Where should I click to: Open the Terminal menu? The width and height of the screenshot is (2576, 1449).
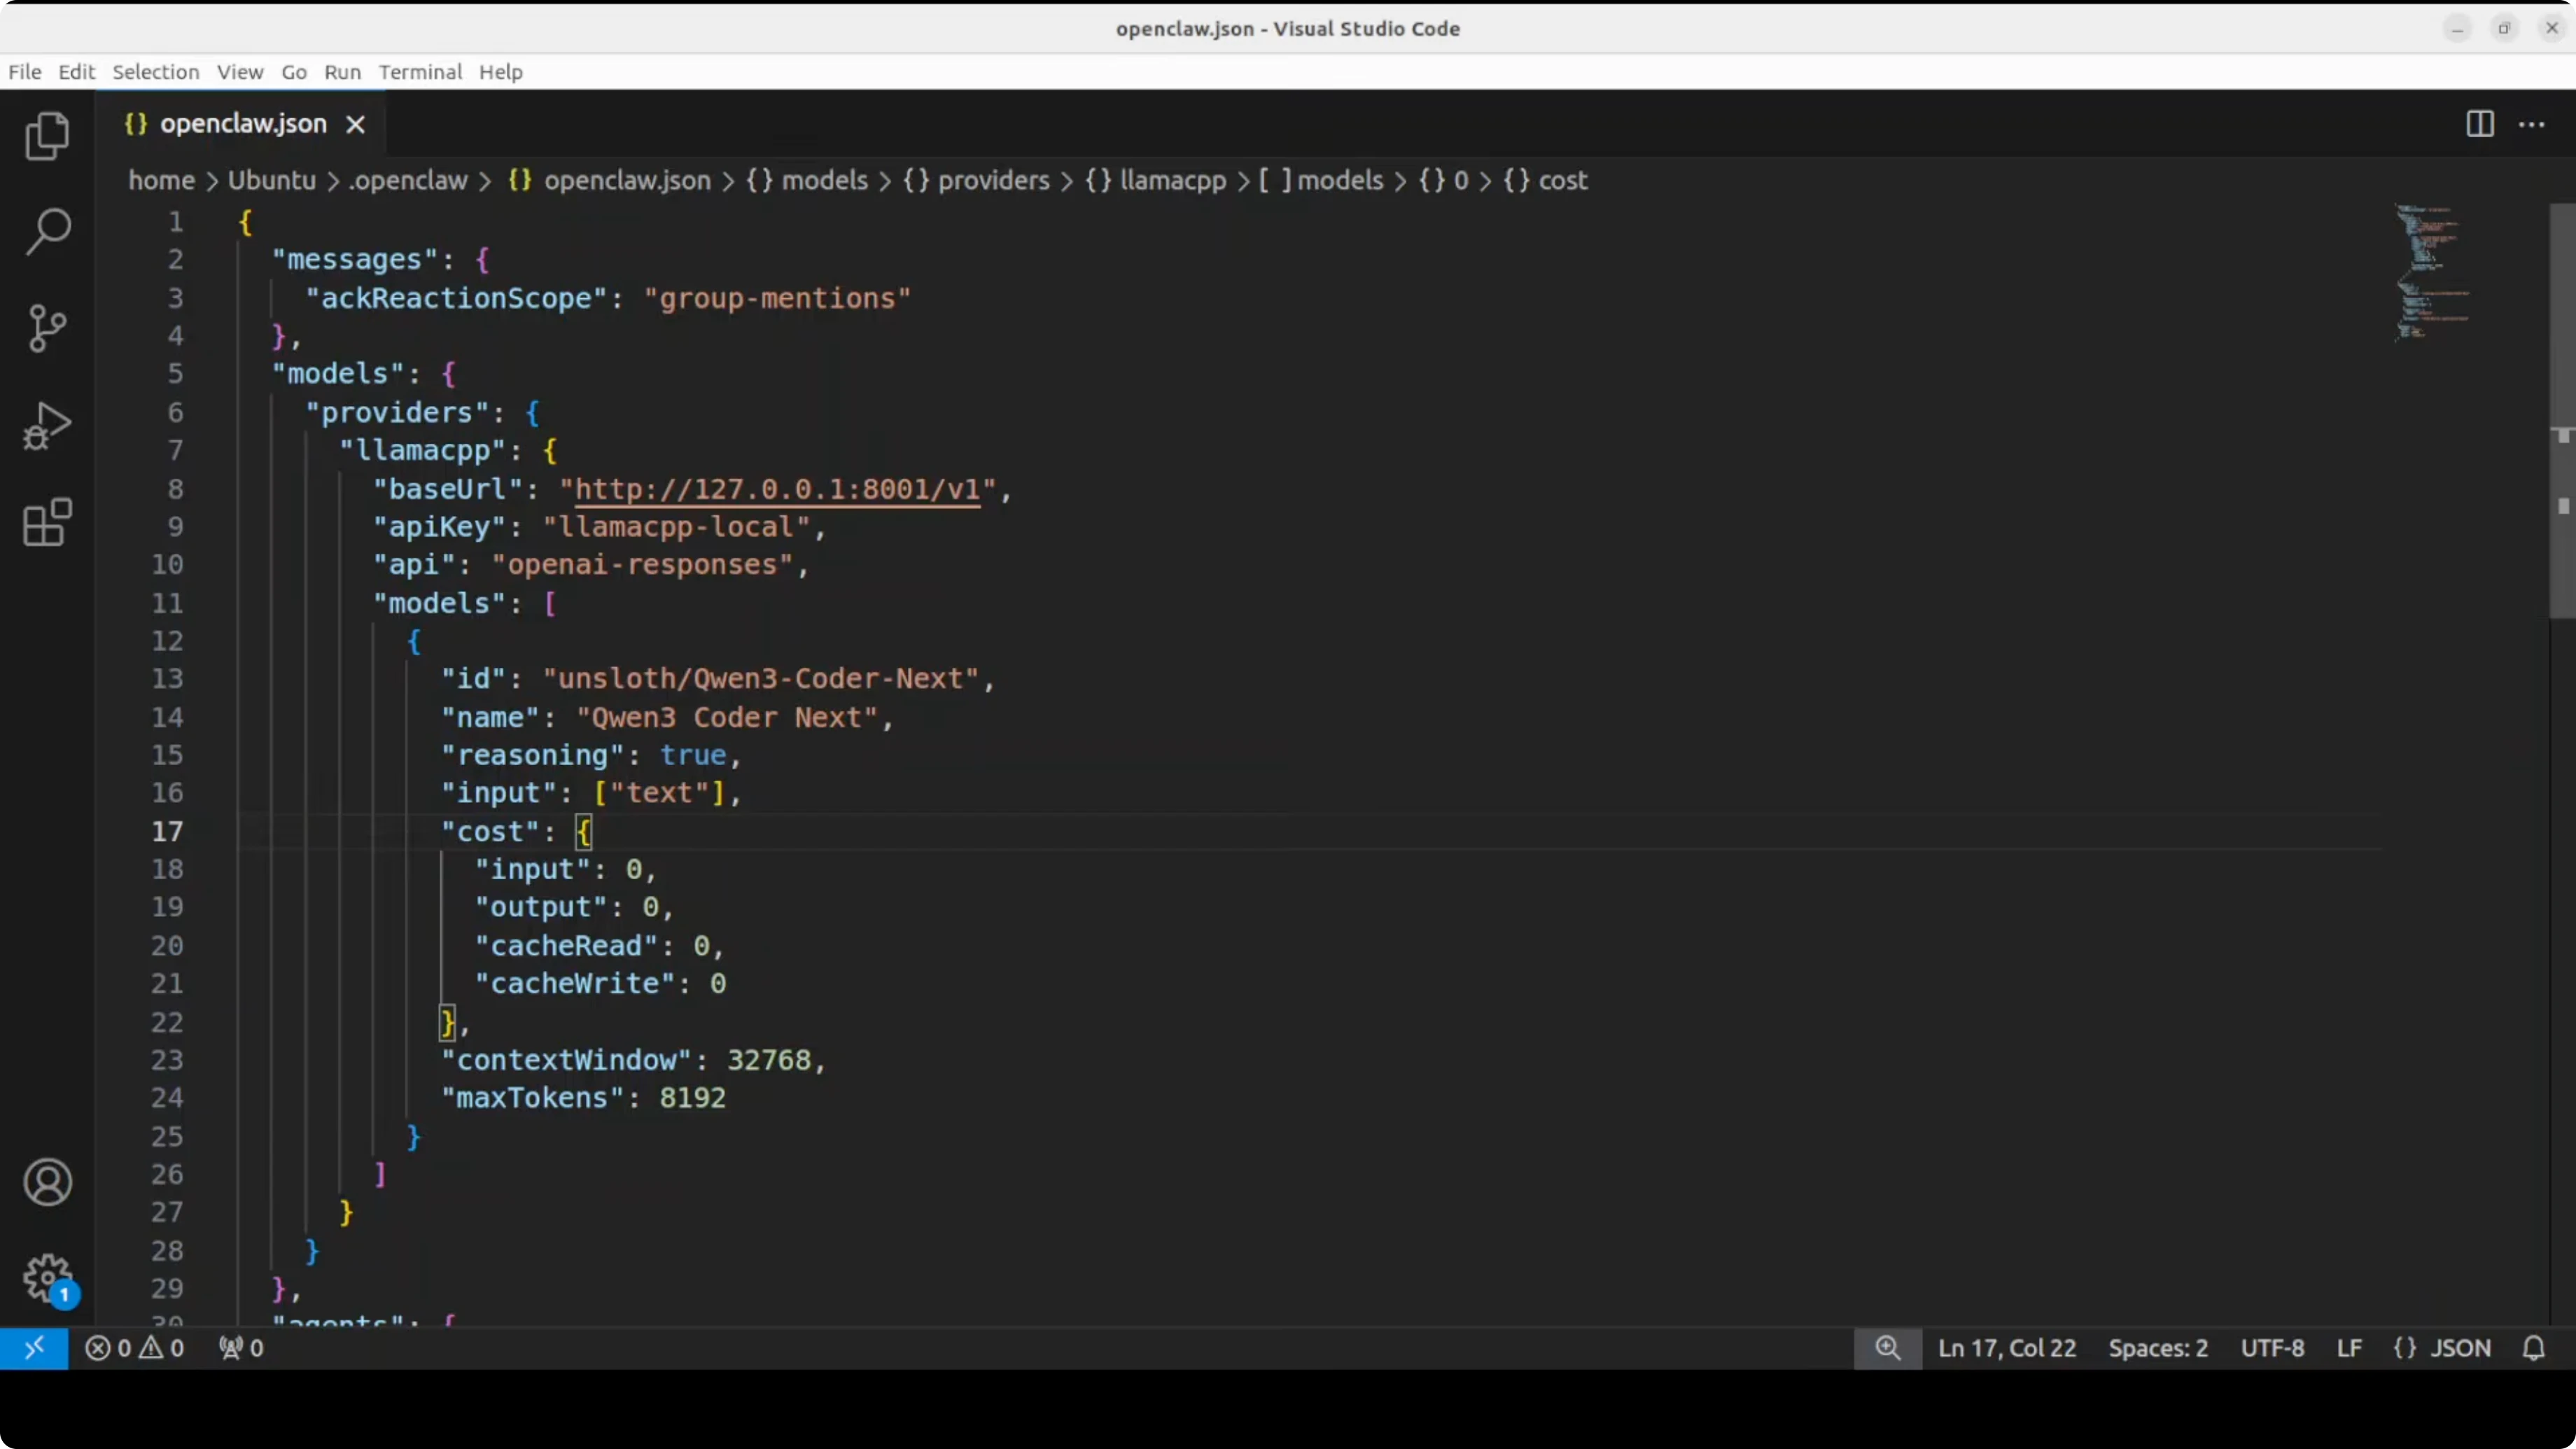[420, 72]
